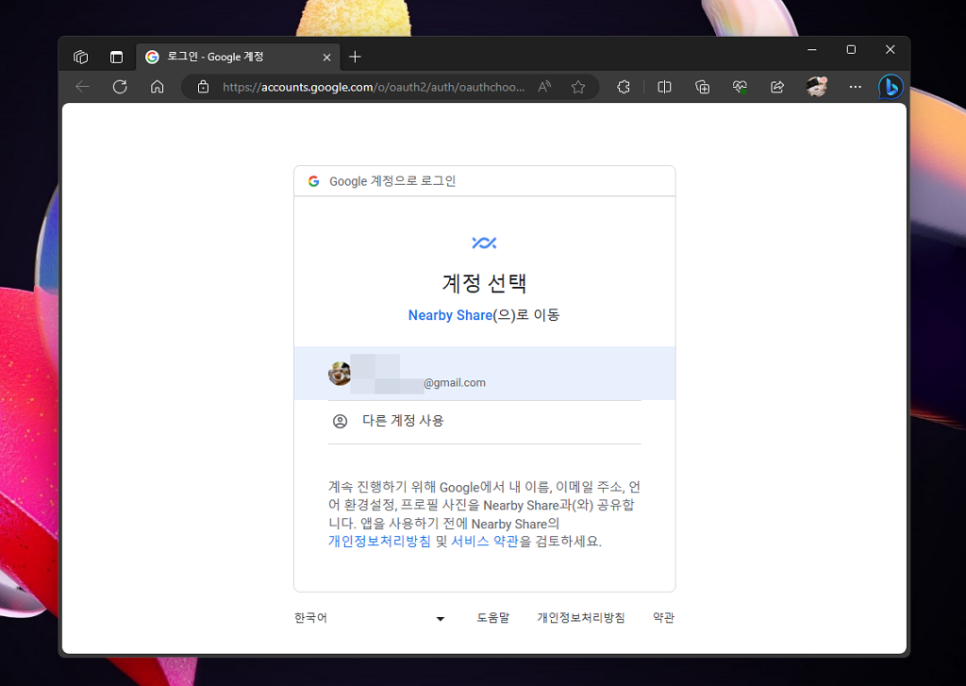Click the 계정 선택 heading text
Viewport: 966px width, 686px height.
[x=484, y=283]
